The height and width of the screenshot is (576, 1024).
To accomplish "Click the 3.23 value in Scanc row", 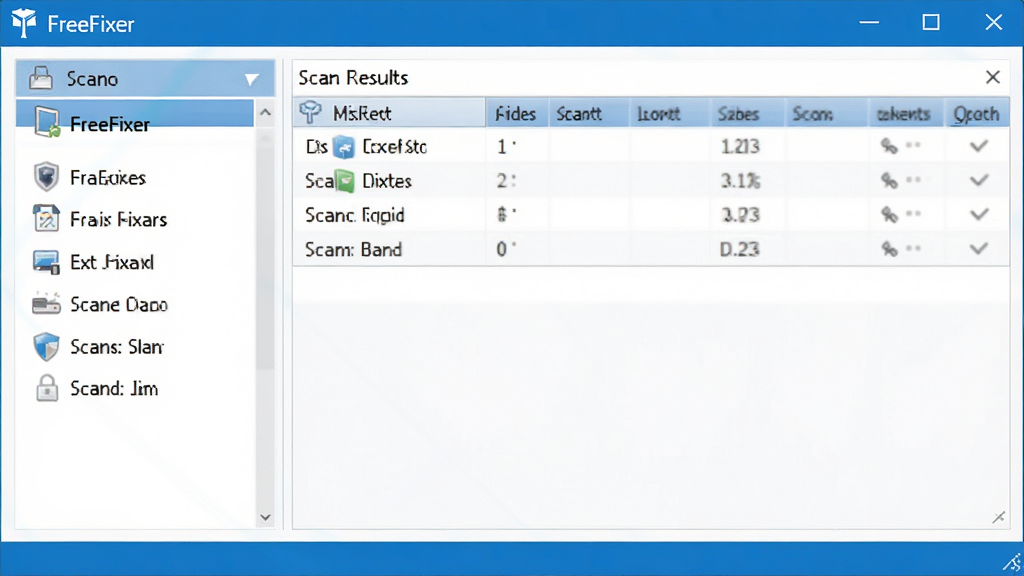I will click(x=740, y=215).
